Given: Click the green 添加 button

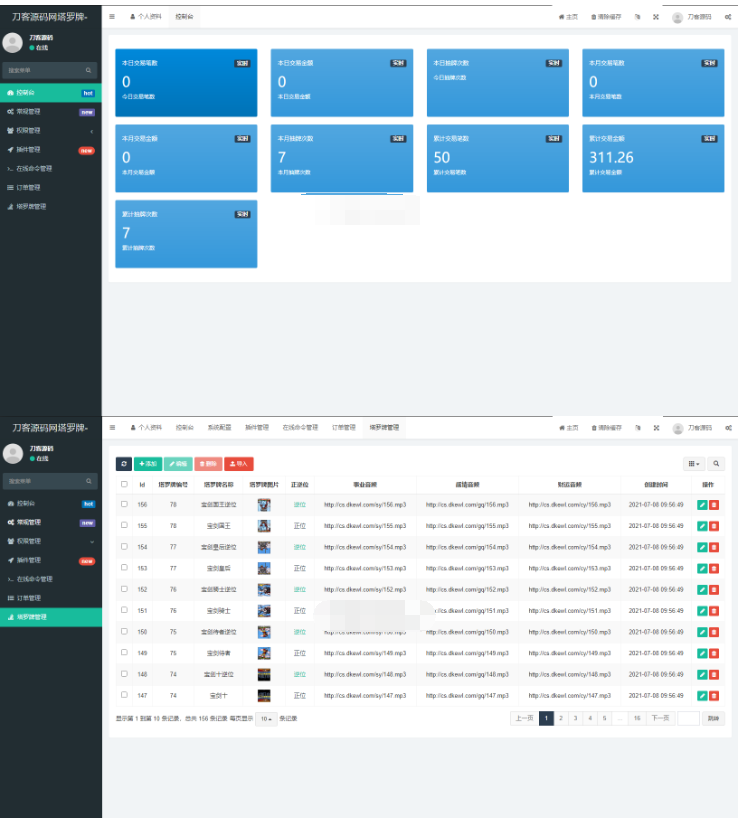Looking at the screenshot, I should click(148, 464).
